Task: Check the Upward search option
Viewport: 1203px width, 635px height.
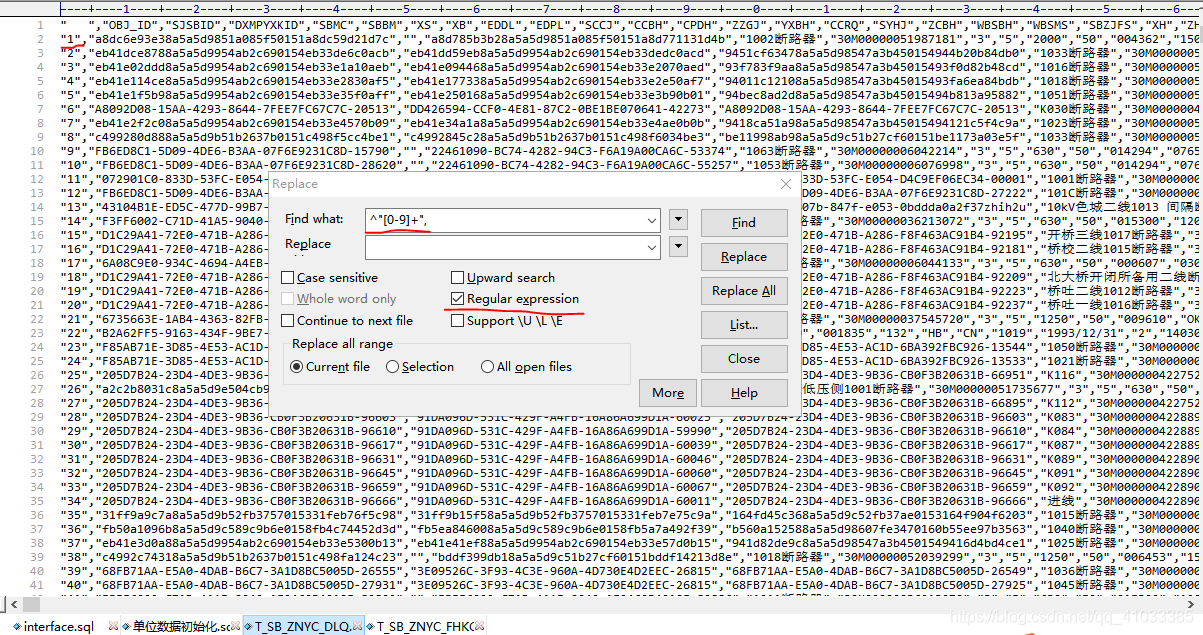Action: (x=457, y=278)
